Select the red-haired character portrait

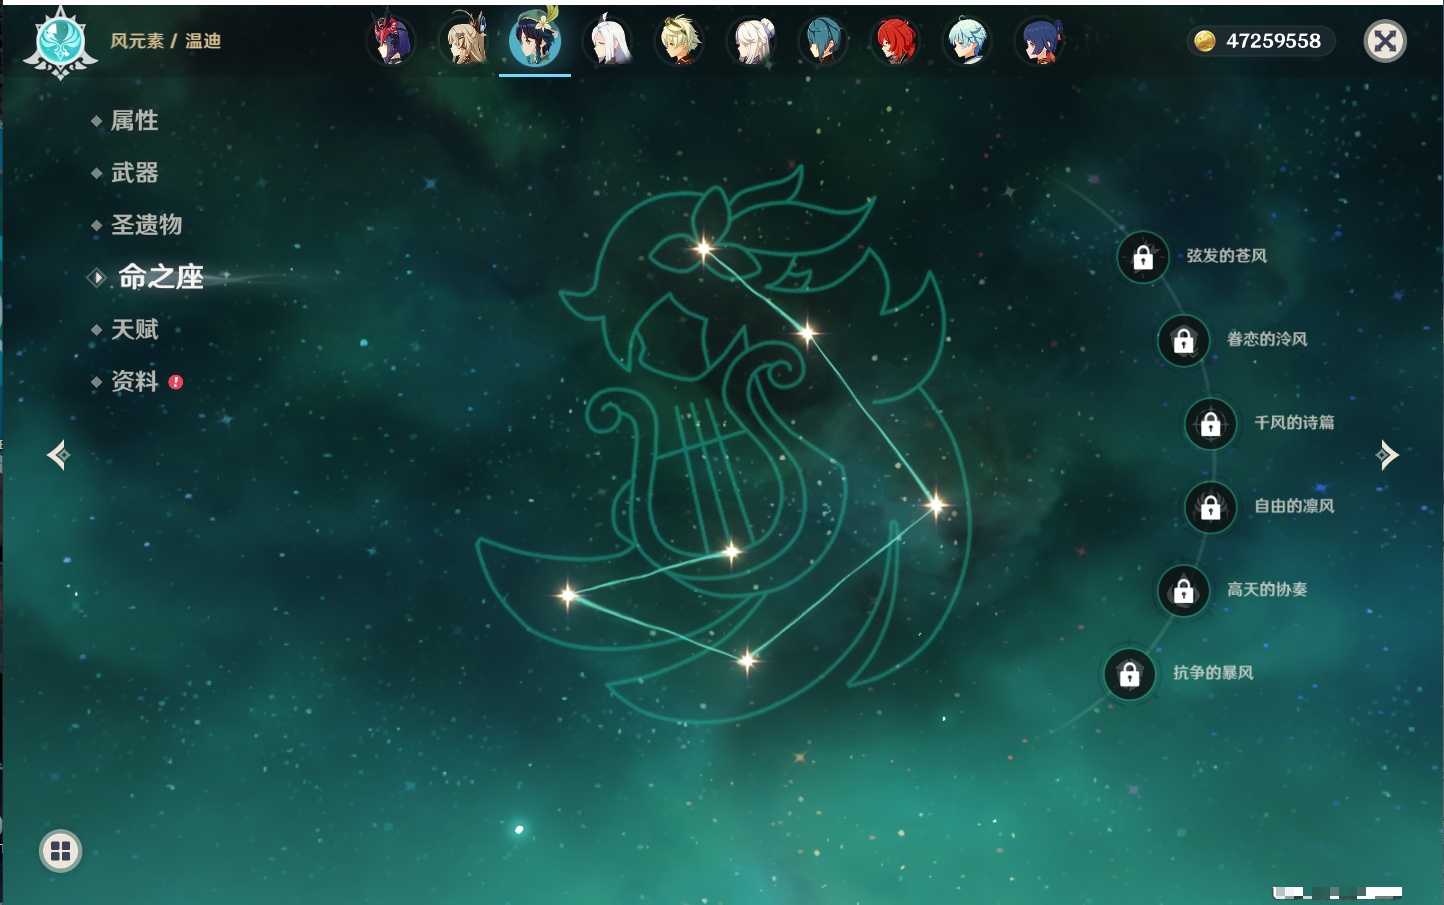coord(895,40)
